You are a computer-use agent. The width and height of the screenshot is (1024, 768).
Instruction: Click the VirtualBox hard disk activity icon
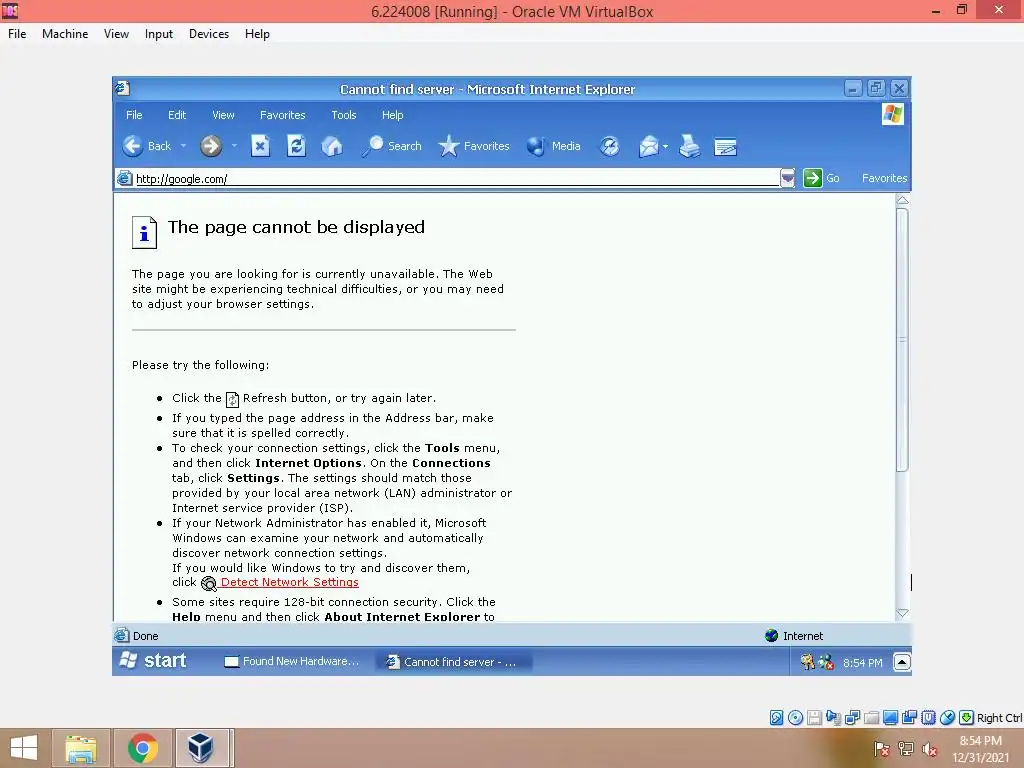pyautogui.click(x=776, y=718)
